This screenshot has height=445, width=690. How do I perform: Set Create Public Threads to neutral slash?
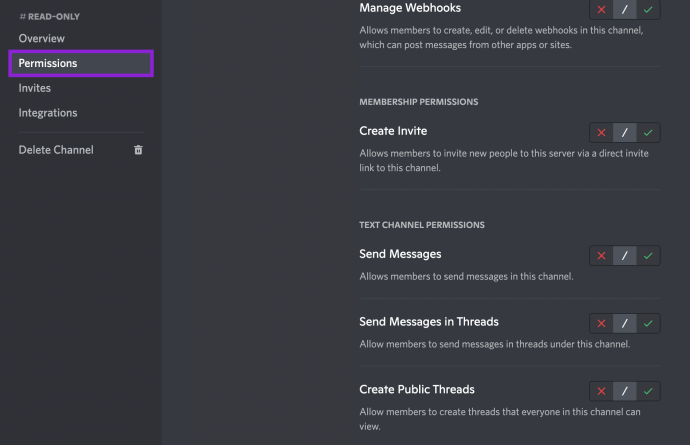click(624, 391)
